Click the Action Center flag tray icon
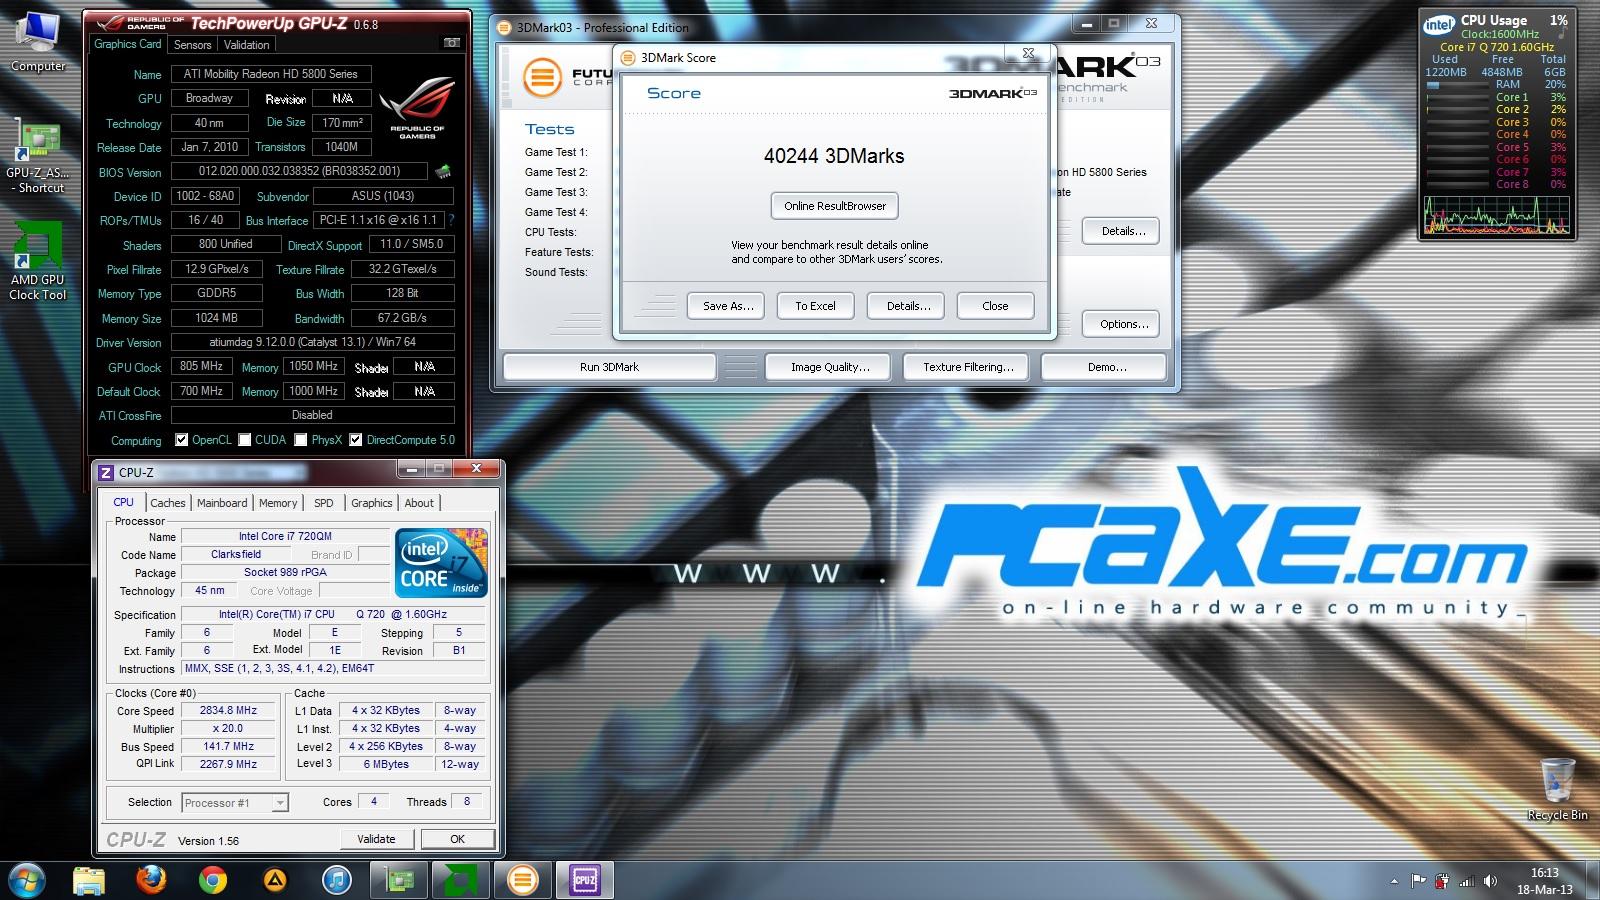The height and width of the screenshot is (900, 1600). click(x=1418, y=881)
